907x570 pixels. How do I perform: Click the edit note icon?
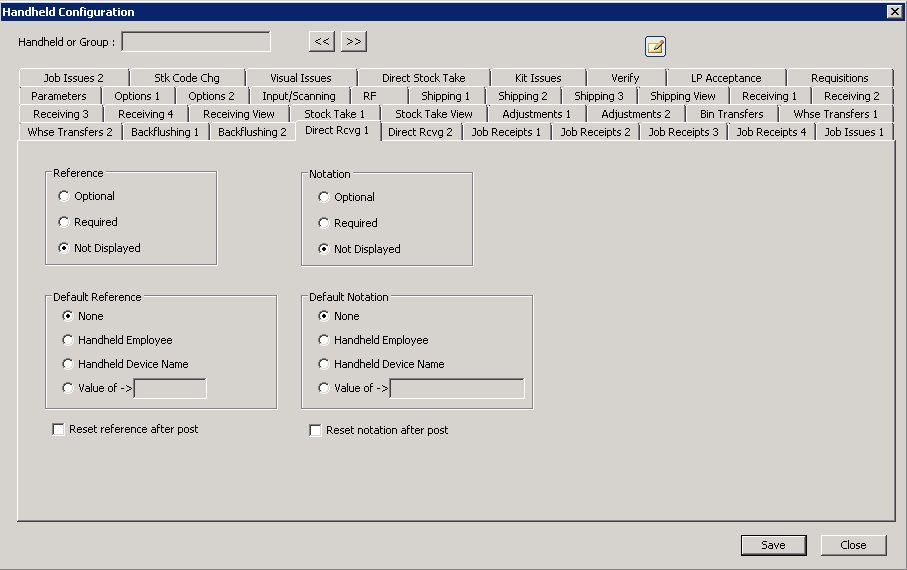655,46
